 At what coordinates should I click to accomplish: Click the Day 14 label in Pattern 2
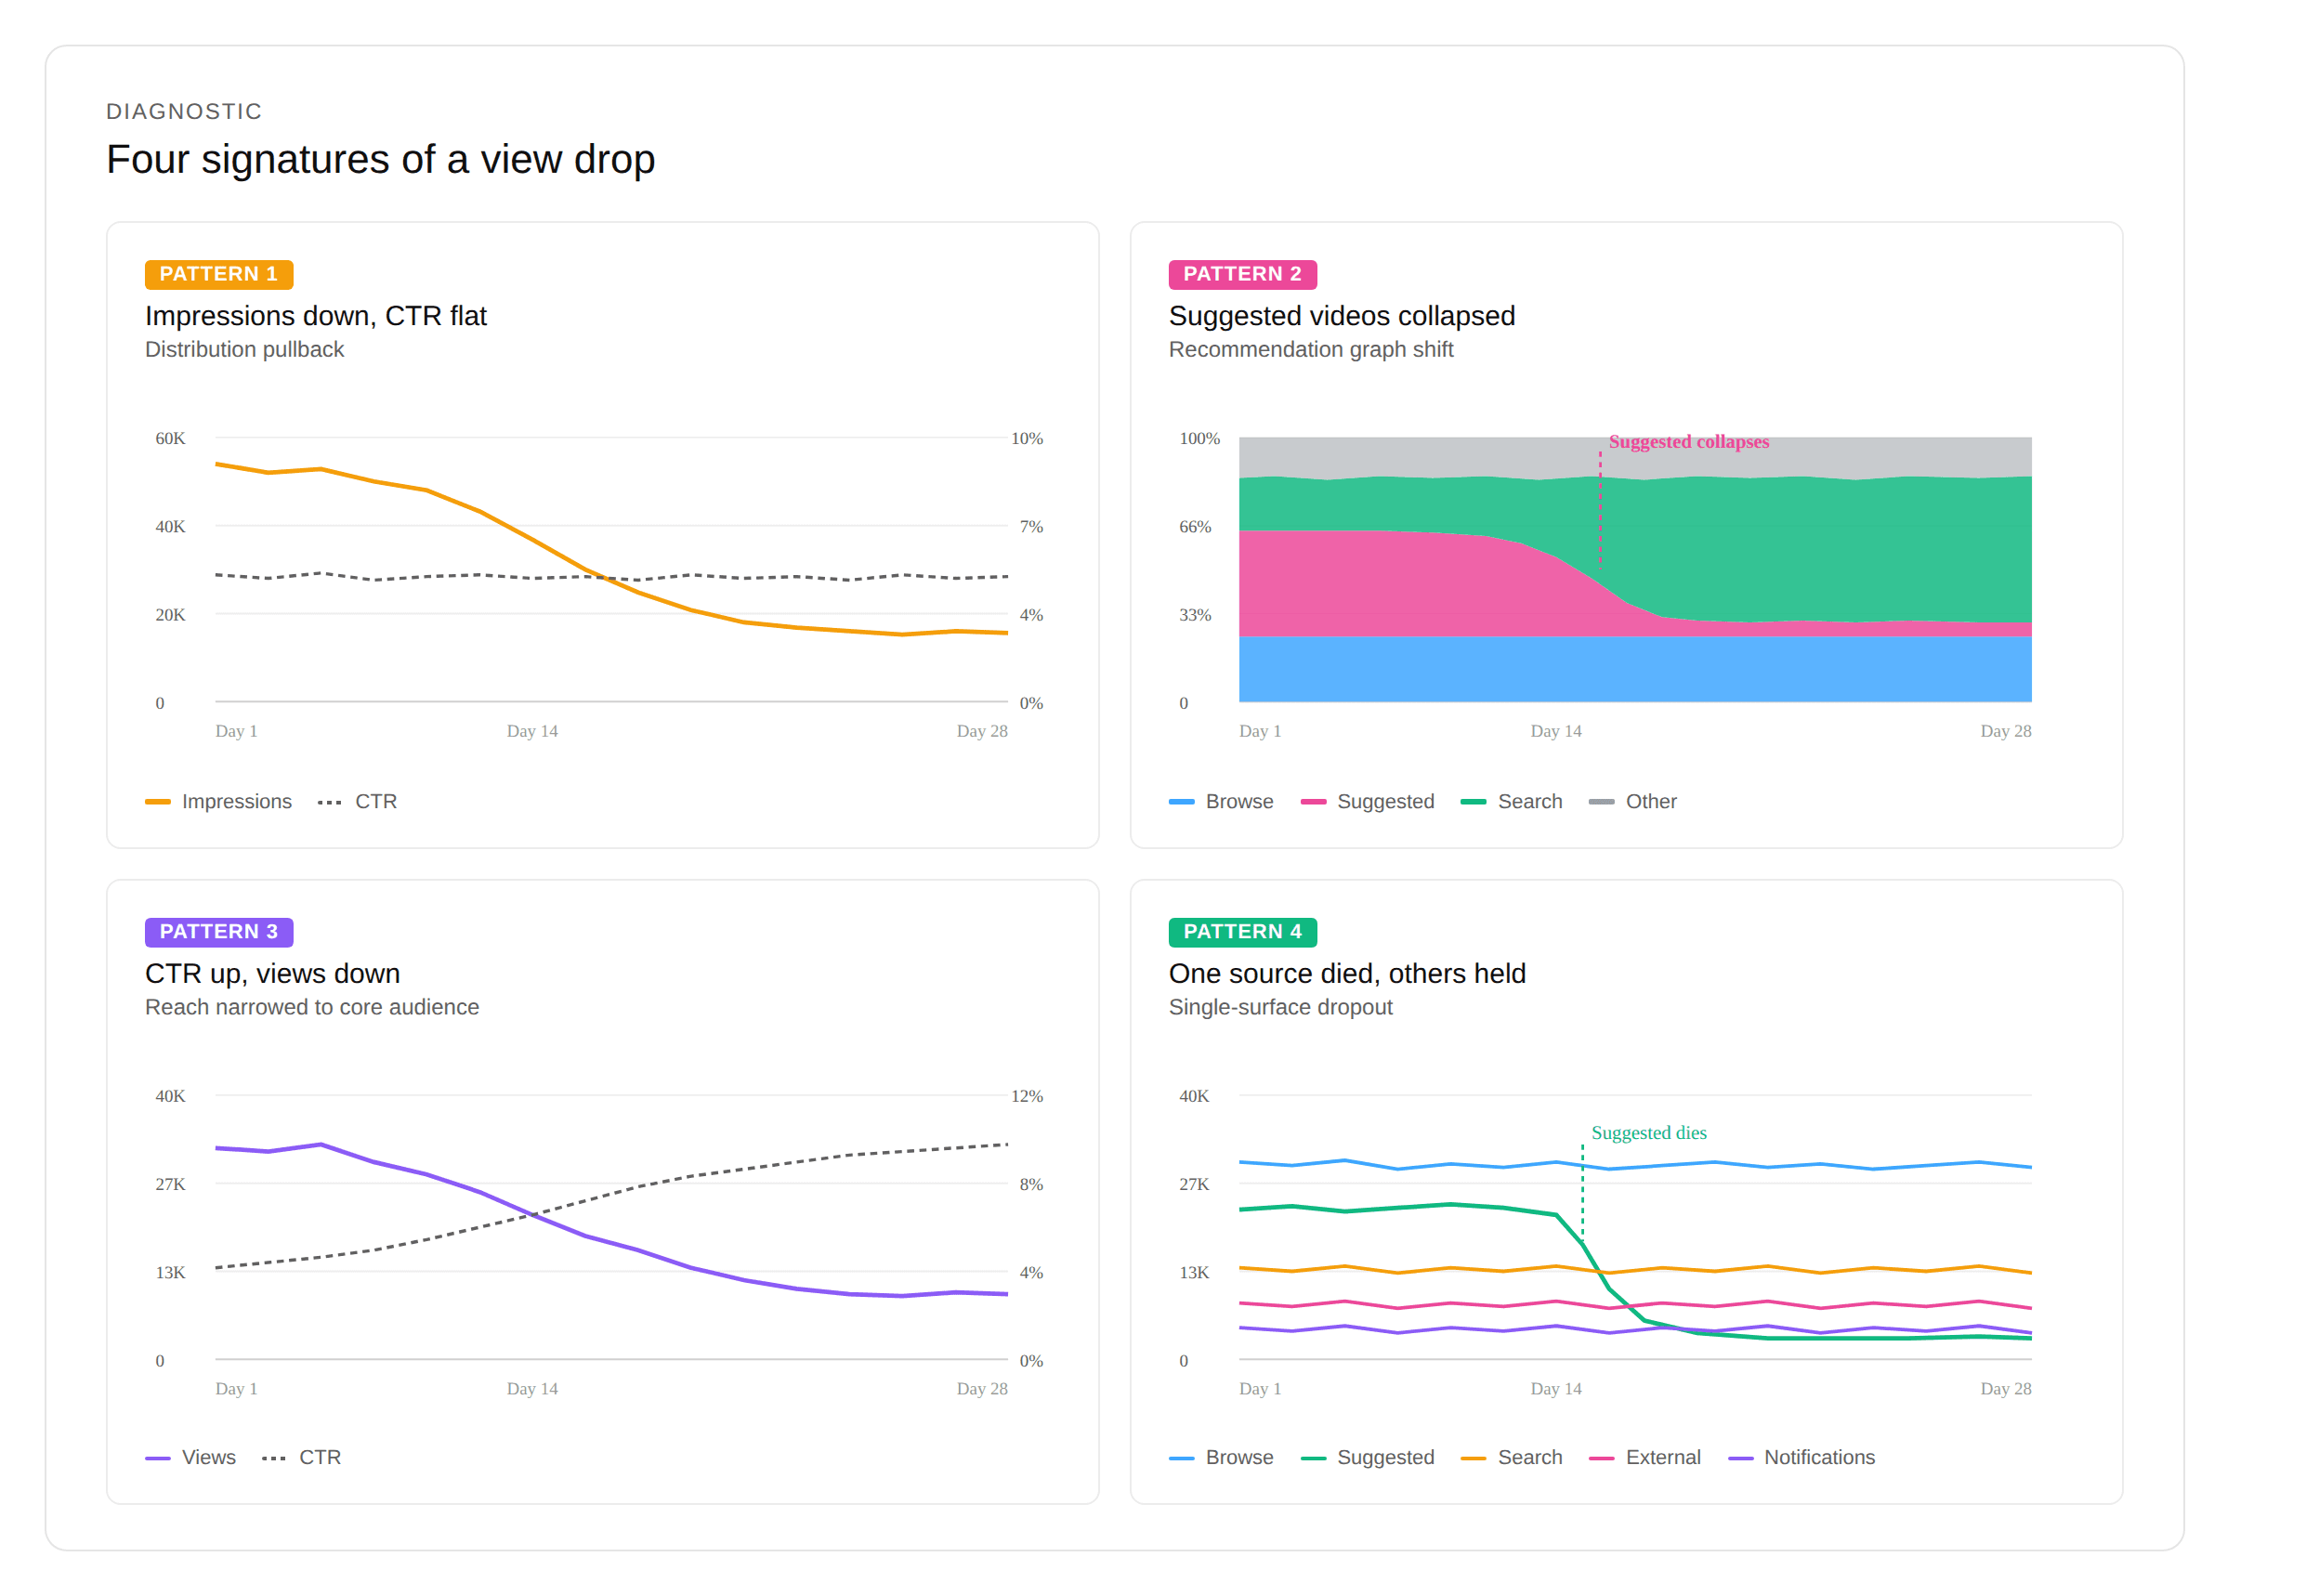(1556, 731)
